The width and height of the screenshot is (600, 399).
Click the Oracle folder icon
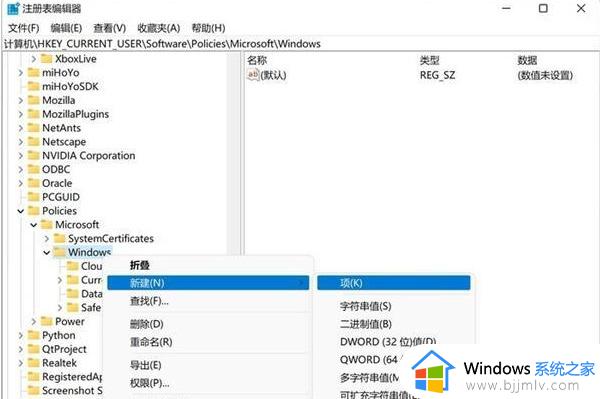tap(34, 183)
